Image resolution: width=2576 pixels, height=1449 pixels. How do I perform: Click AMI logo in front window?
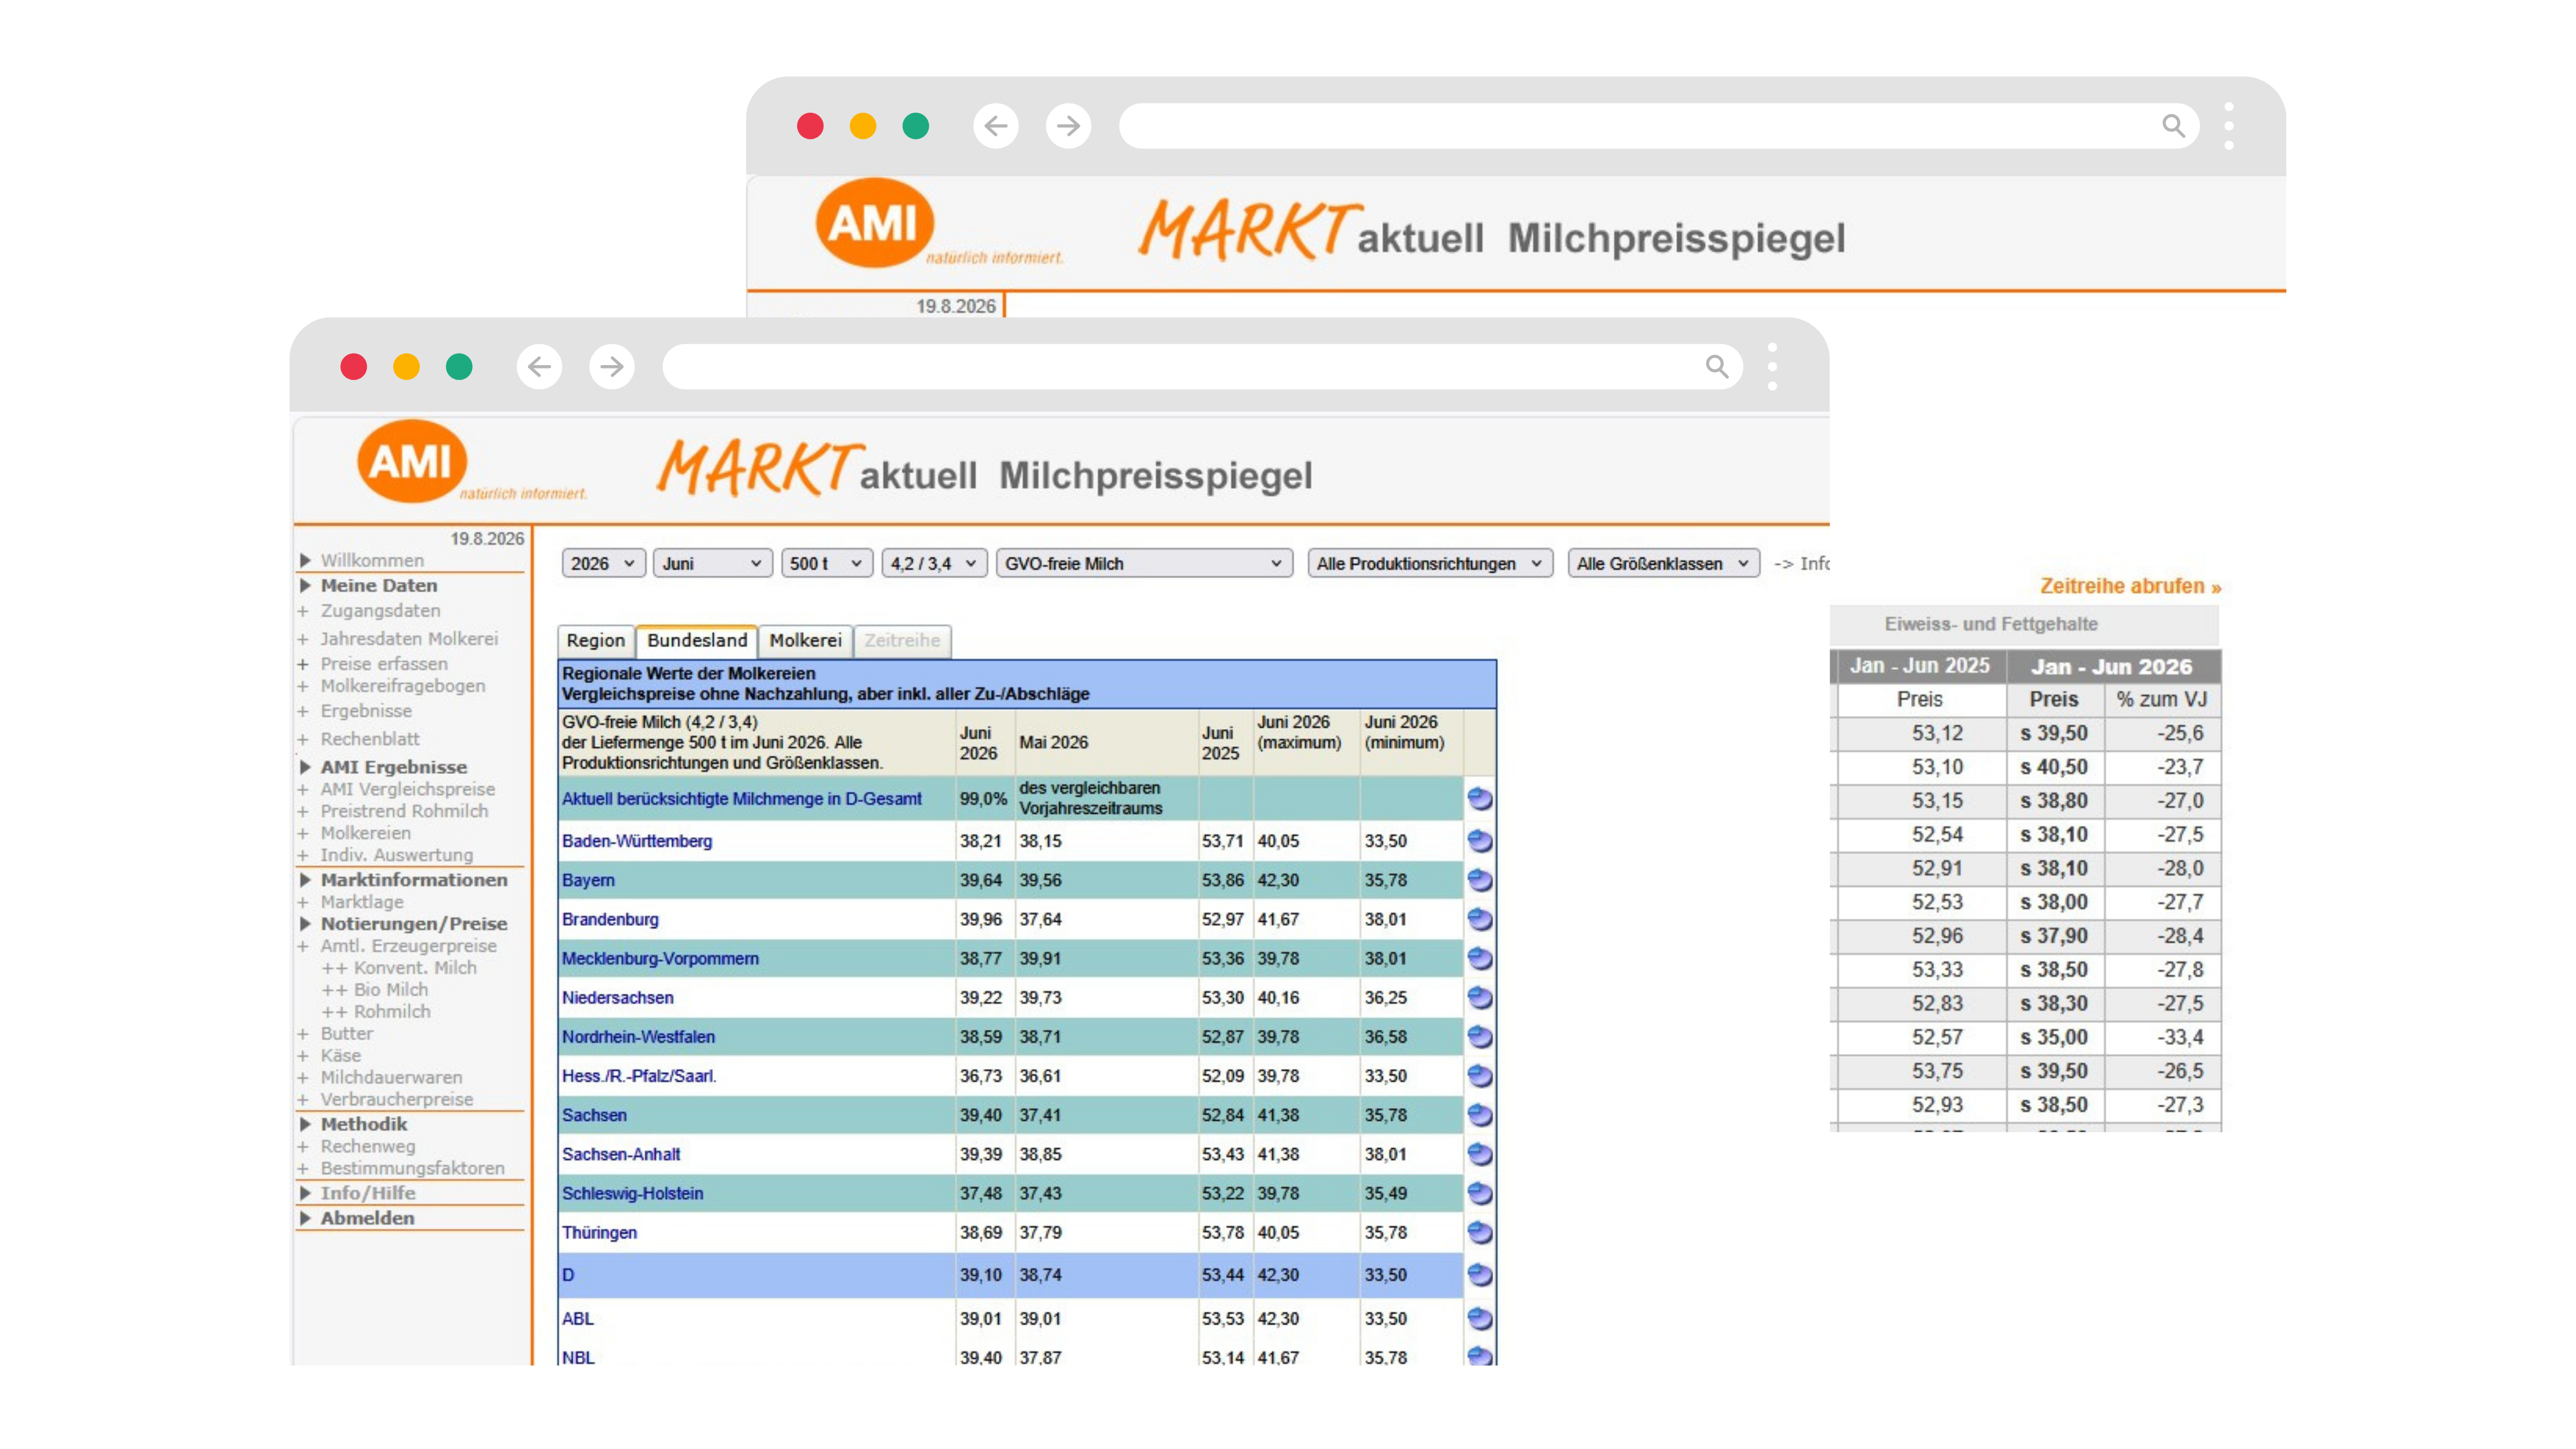point(412,461)
